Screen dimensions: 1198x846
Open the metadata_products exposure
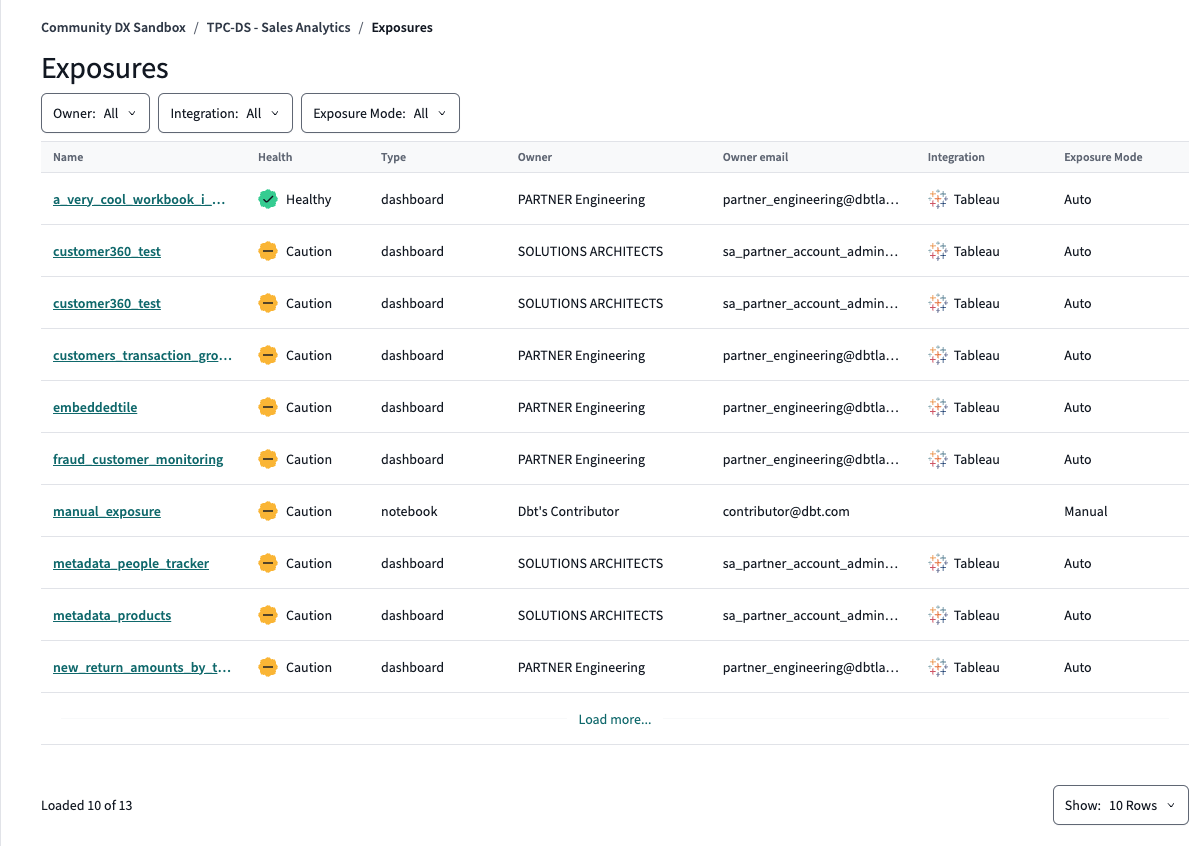[112, 615]
